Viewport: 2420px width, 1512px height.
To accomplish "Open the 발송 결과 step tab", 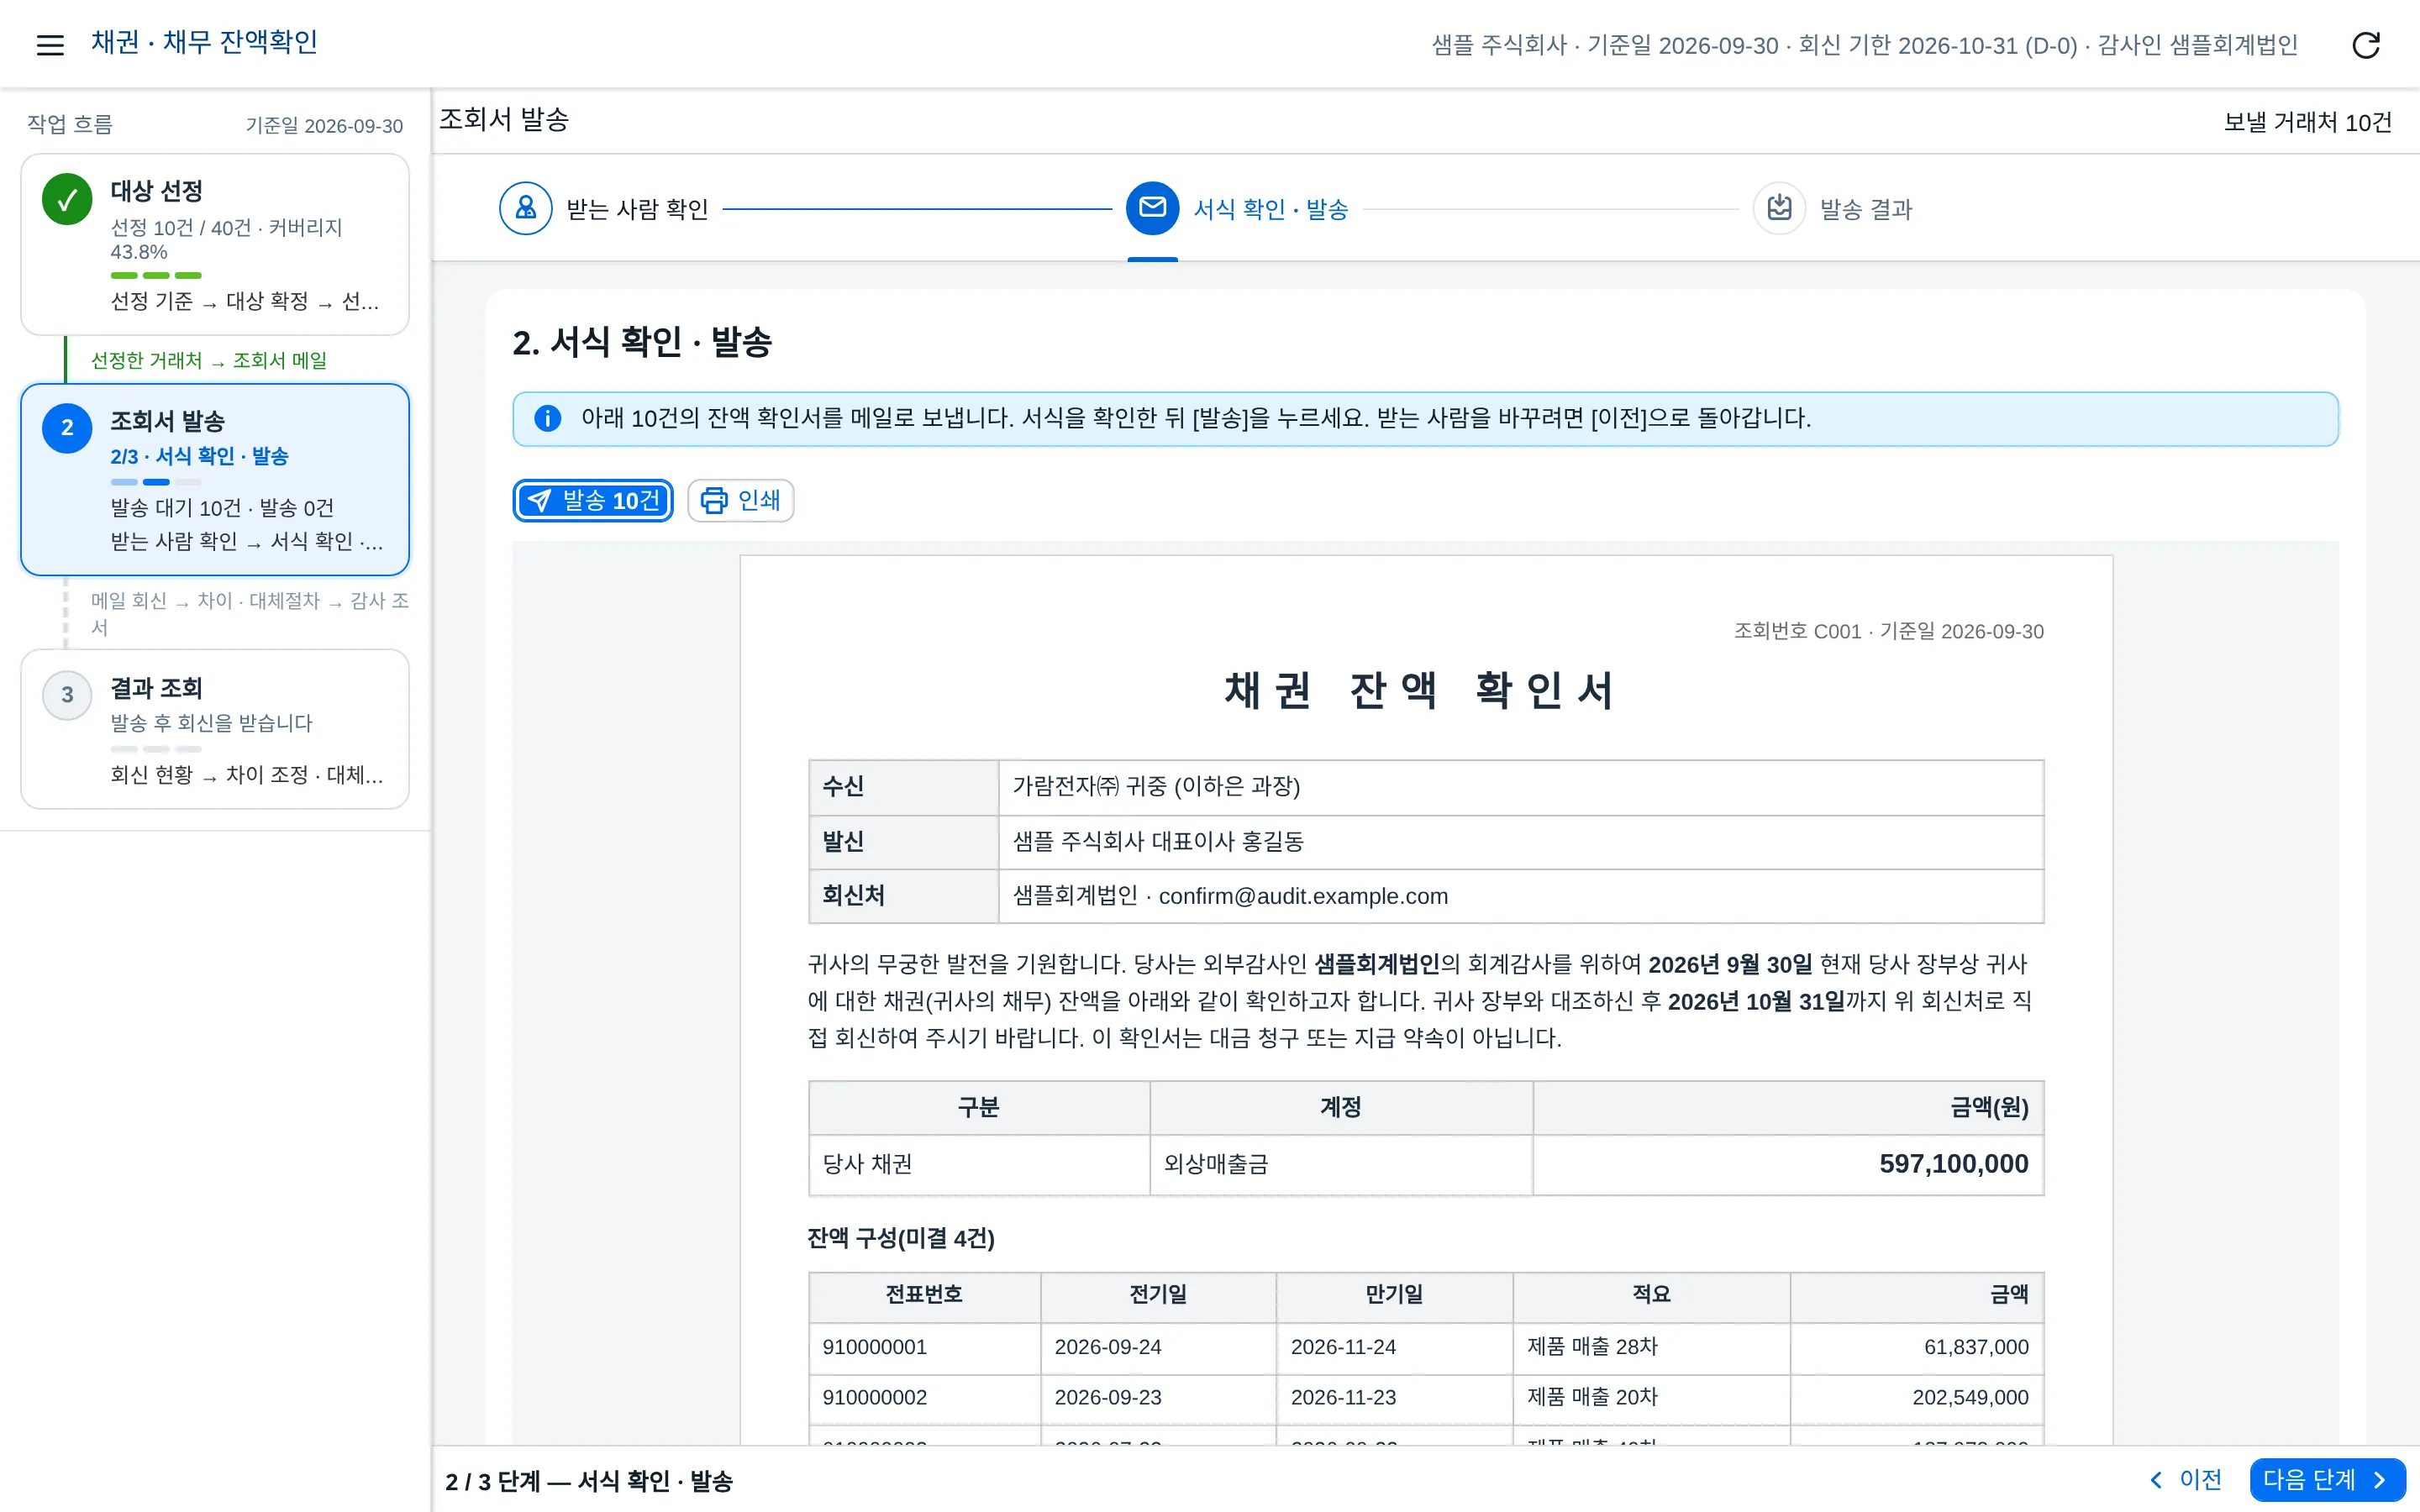I will (x=1833, y=208).
